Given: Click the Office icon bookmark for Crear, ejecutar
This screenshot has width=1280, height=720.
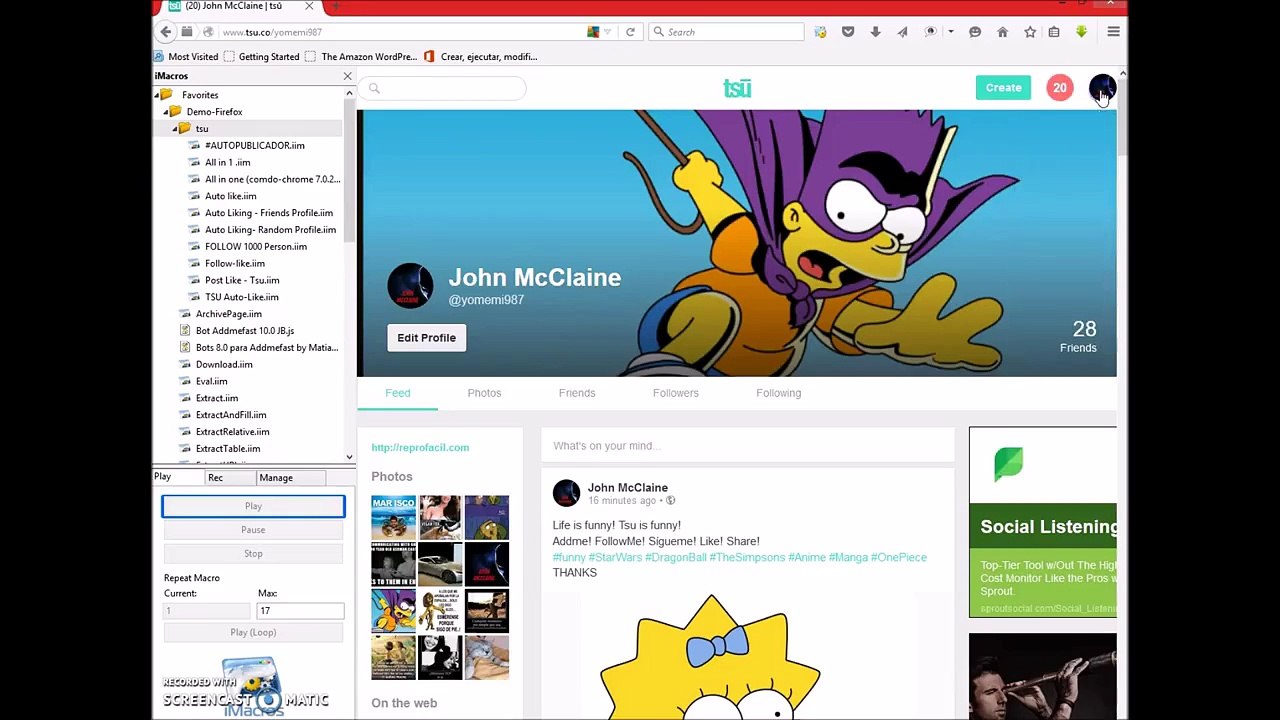Looking at the screenshot, I should tap(429, 57).
